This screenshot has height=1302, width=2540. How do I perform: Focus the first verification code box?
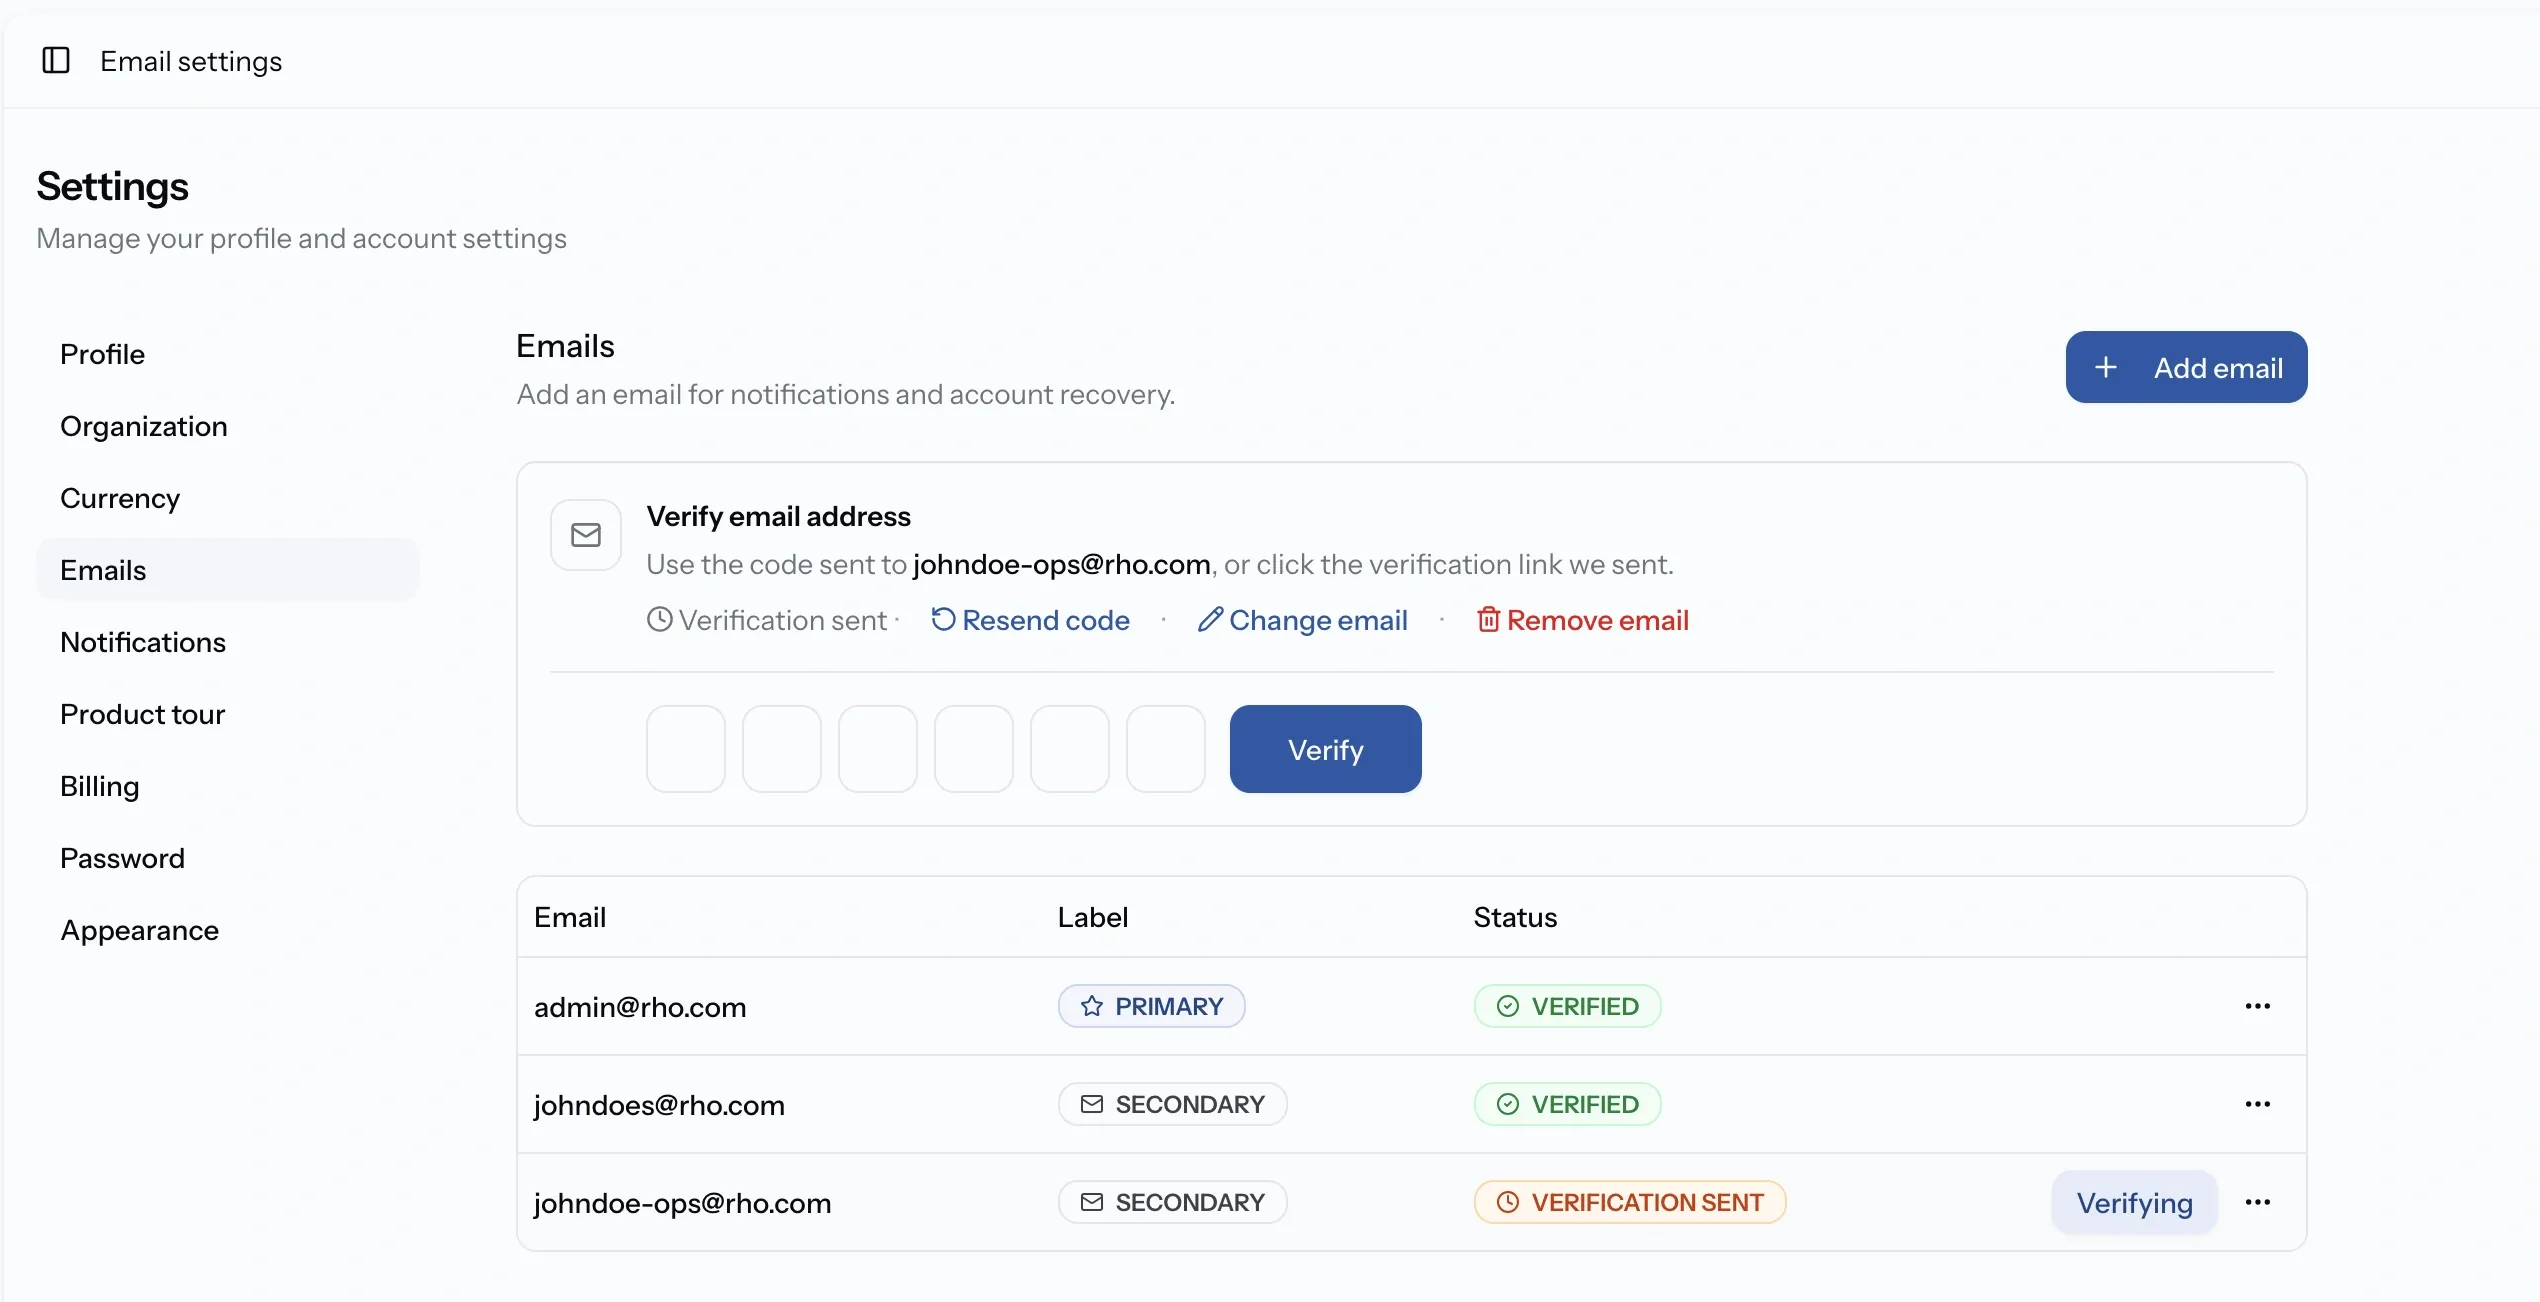click(x=686, y=749)
